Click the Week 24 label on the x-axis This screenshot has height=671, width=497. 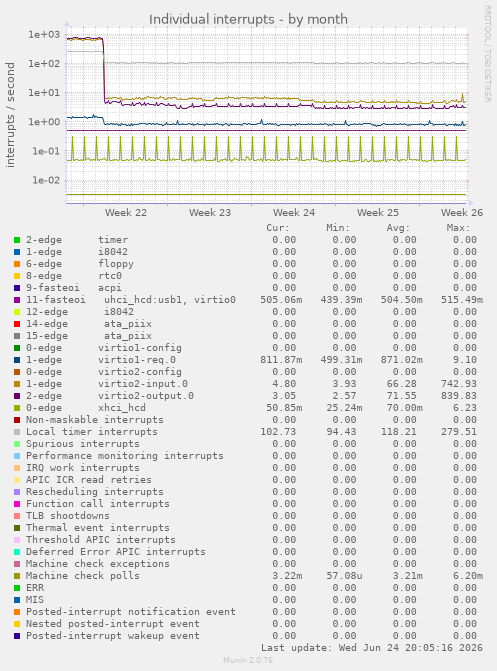(x=294, y=213)
